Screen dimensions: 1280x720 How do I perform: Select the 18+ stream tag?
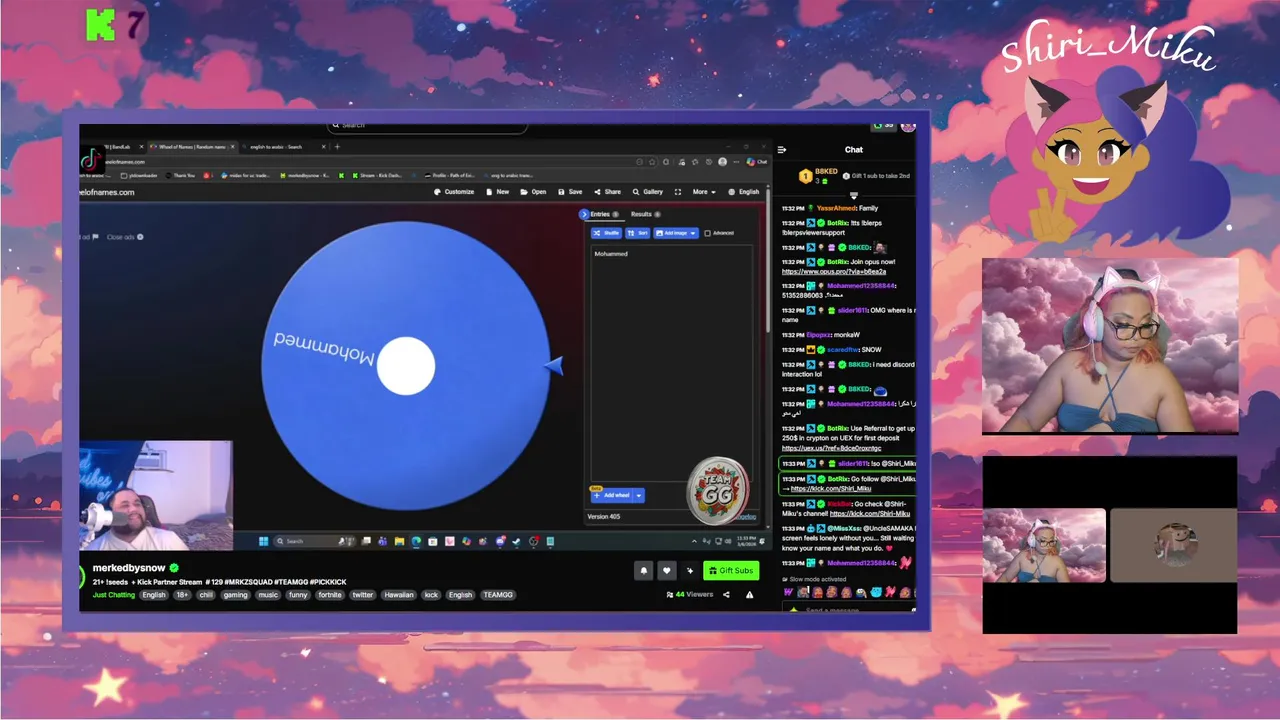[182, 595]
